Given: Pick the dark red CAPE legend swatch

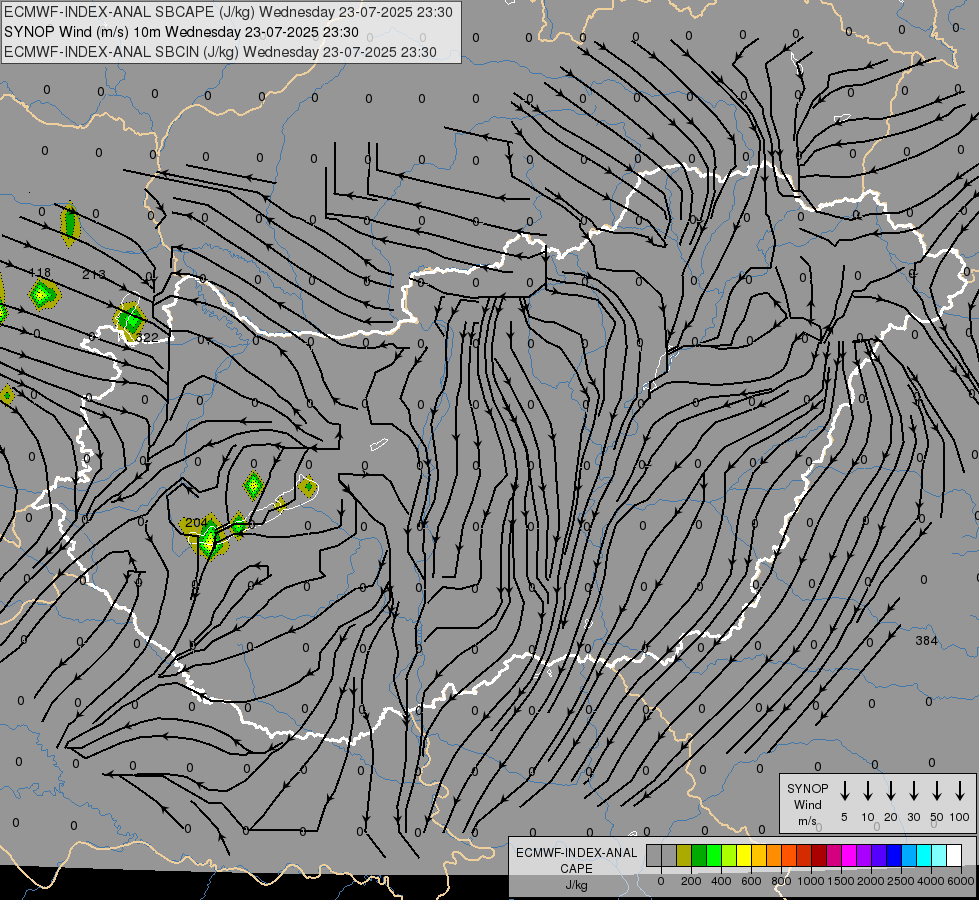Looking at the screenshot, I should point(819,855).
